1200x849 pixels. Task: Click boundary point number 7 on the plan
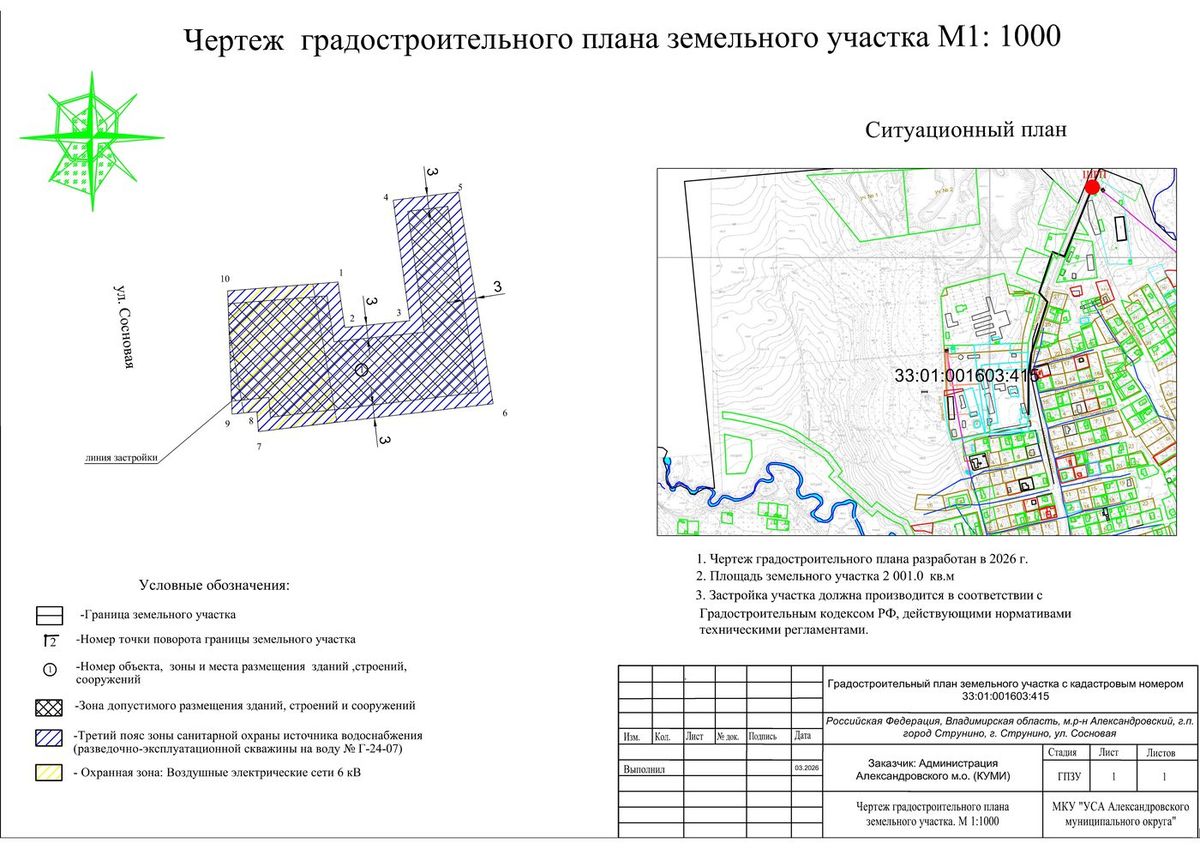[x=259, y=446]
